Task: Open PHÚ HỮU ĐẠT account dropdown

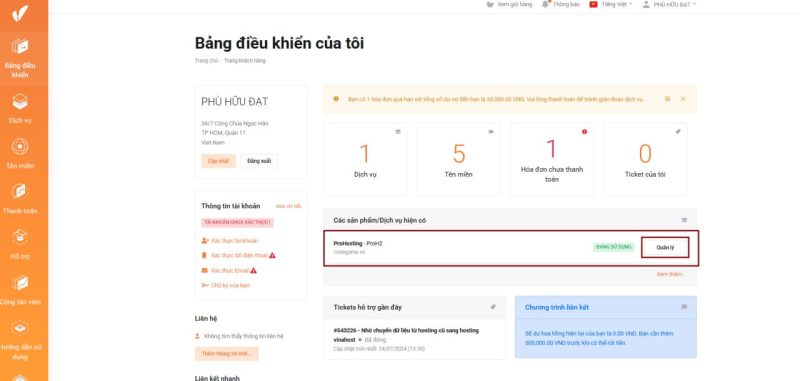Action: click(669, 4)
